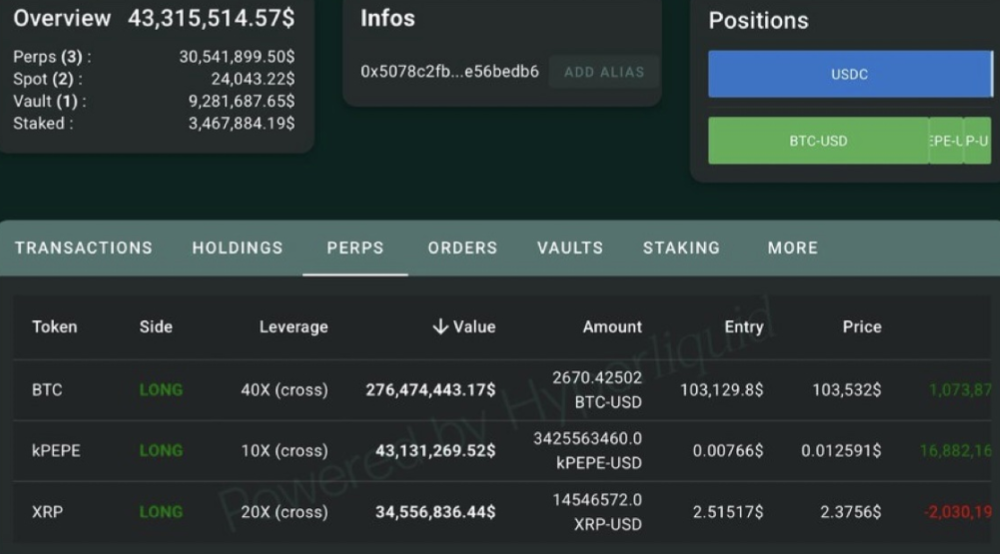Click the 20X (cross) leverage cell
This screenshot has height=554, width=1000.
click(284, 512)
